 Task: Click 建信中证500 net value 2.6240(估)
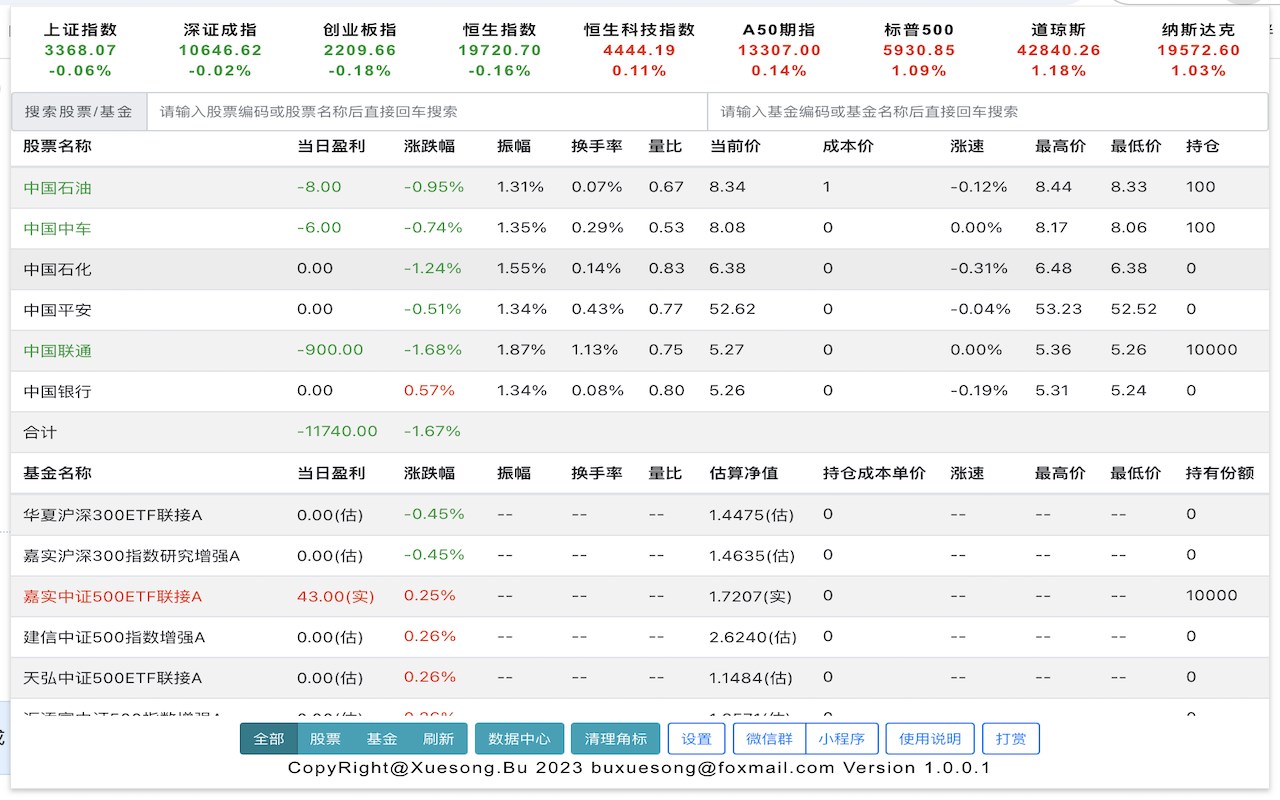tap(753, 637)
